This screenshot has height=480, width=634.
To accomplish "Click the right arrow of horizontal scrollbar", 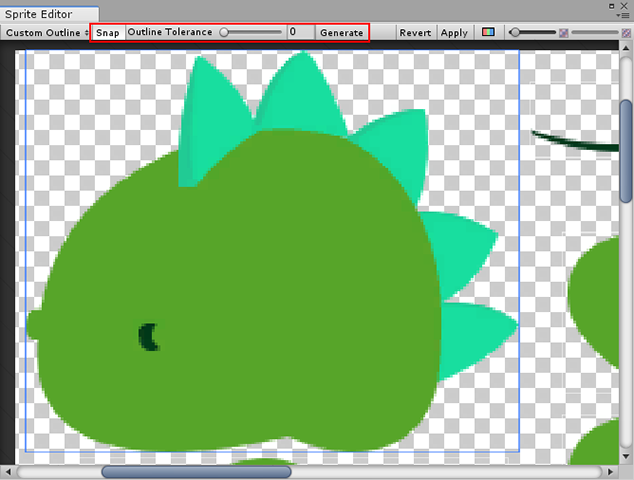I will (609, 471).
